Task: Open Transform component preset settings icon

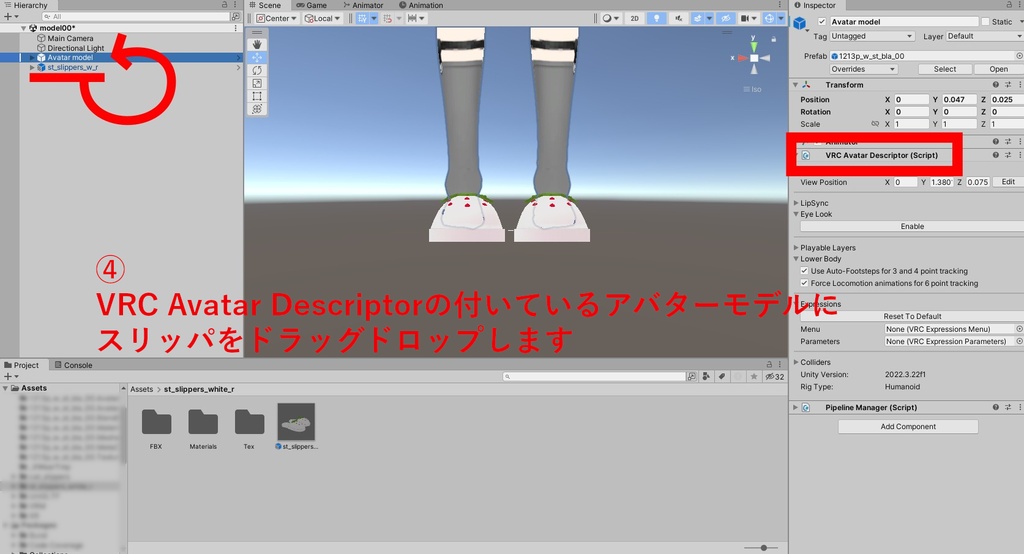Action: click(x=1008, y=85)
